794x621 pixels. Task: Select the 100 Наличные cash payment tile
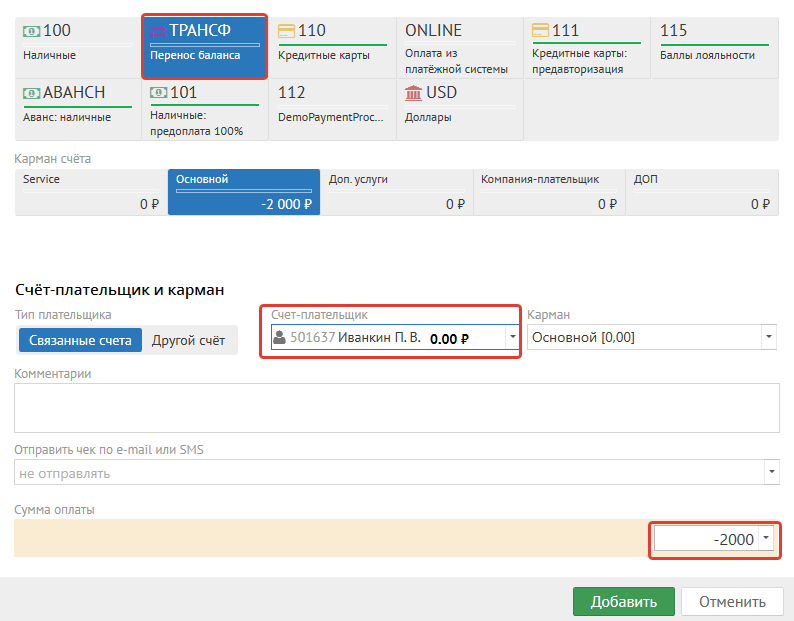(x=78, y=48)
